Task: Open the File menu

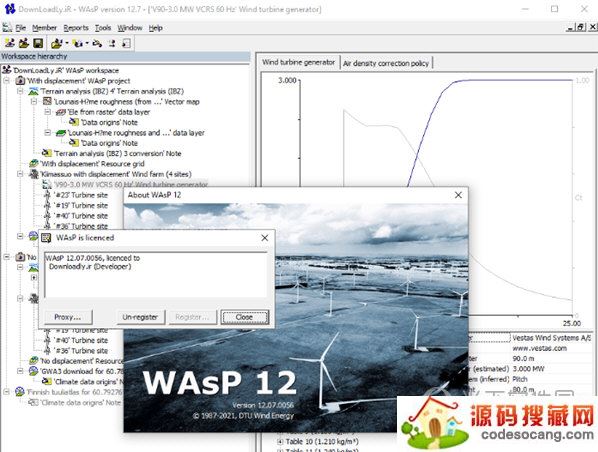Action: pyautogui.click(x=21, y=28)
